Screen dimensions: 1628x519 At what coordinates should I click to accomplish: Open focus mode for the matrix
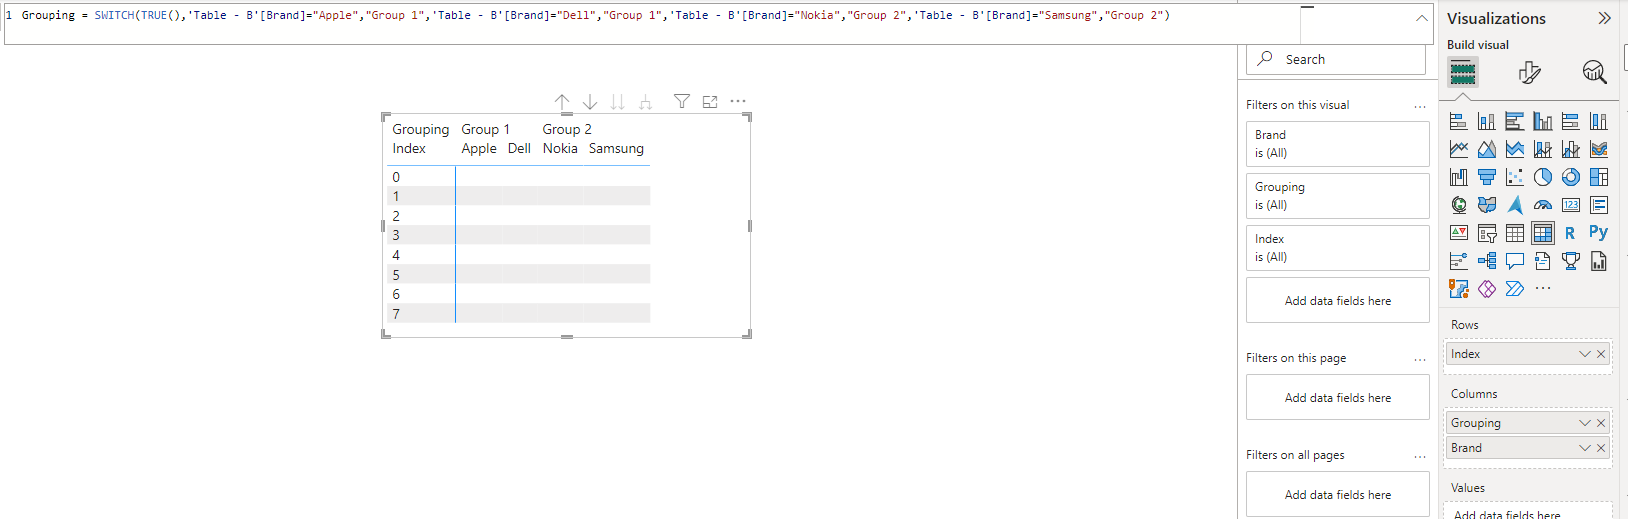click(710, 101)
